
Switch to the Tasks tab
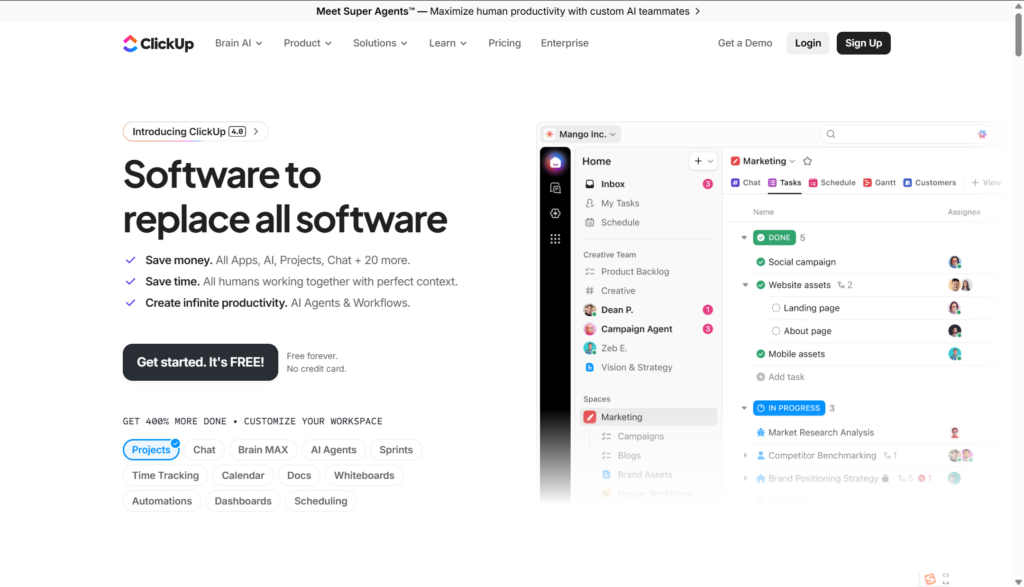(x=784, y=183)
